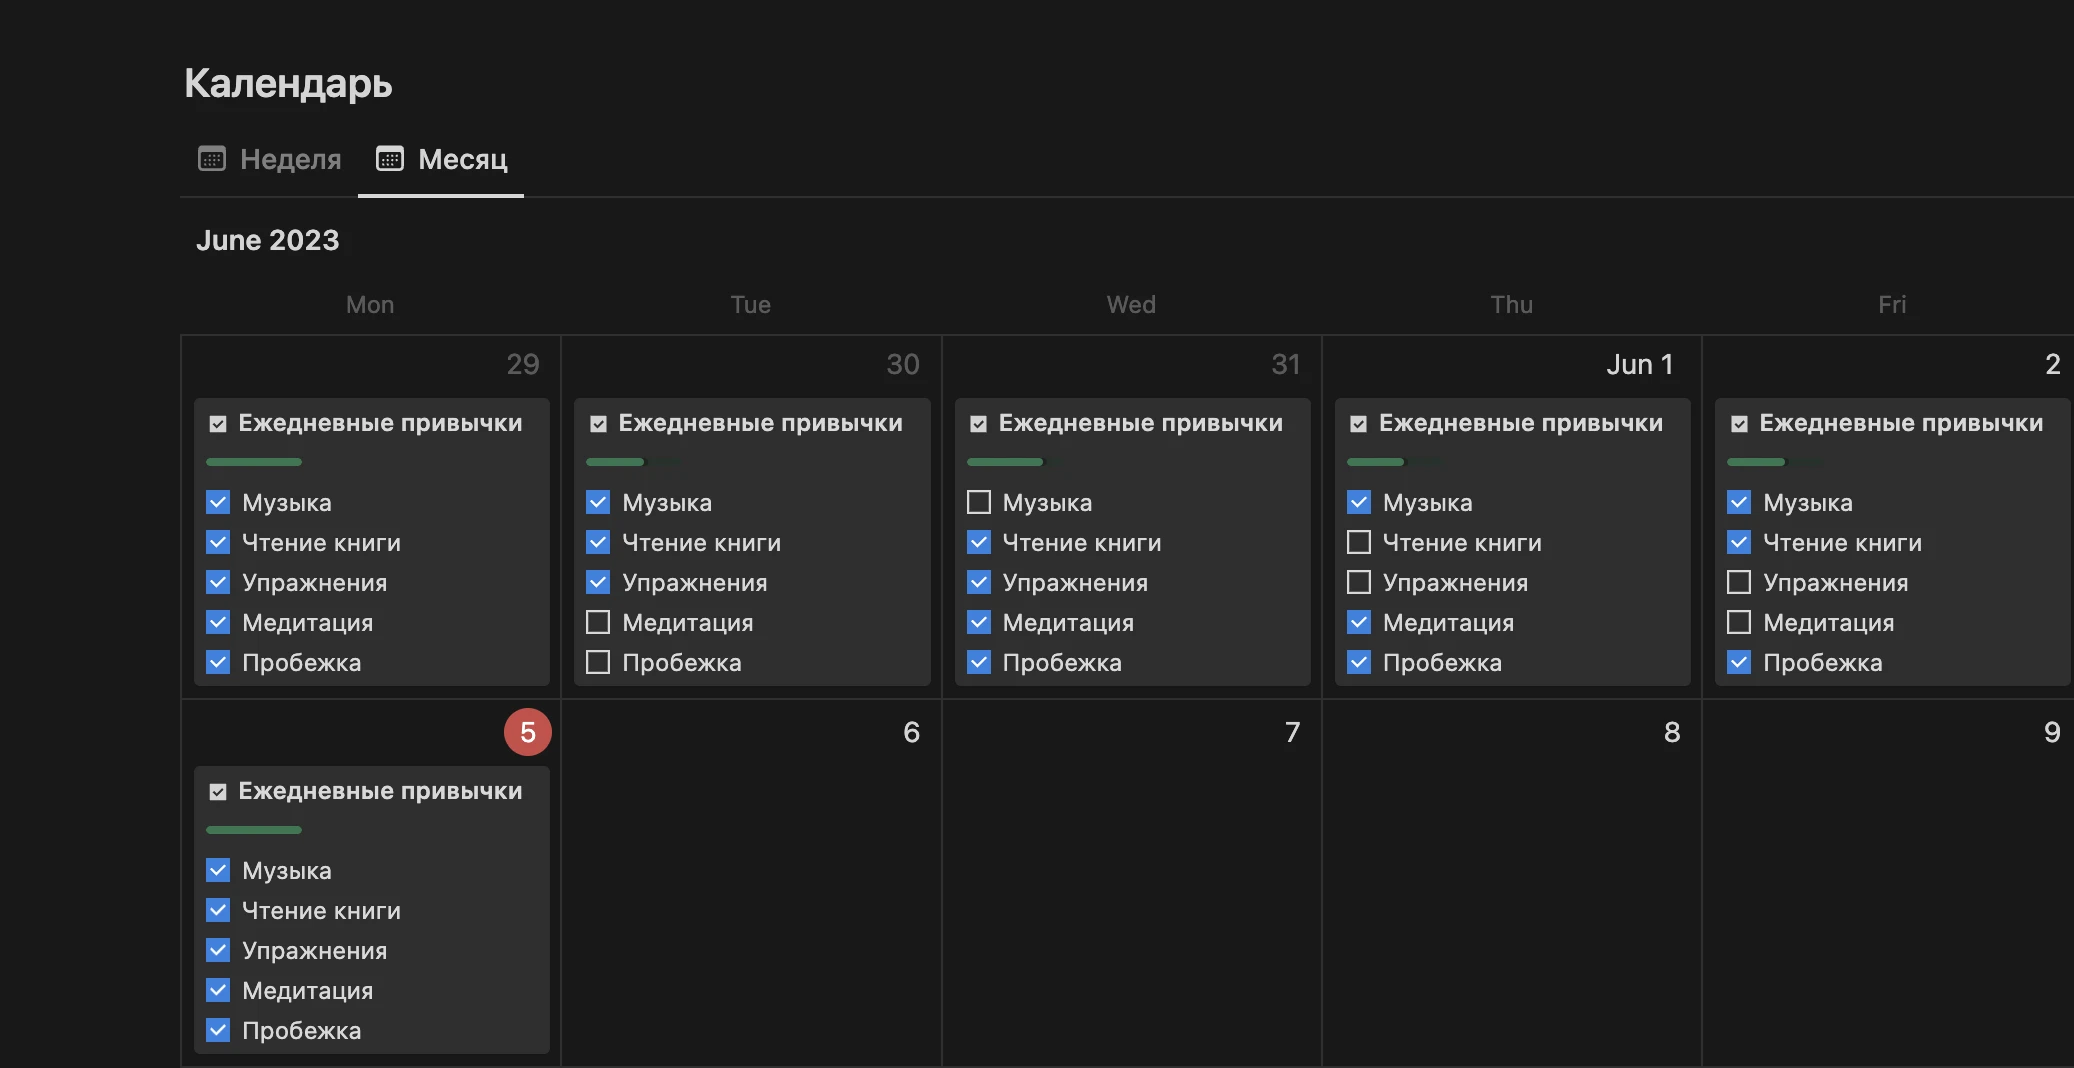Uncheck Чтение книги on day 31
Image resolution: width=2074 pixels, height=1068 pixels.
(979, 542)
